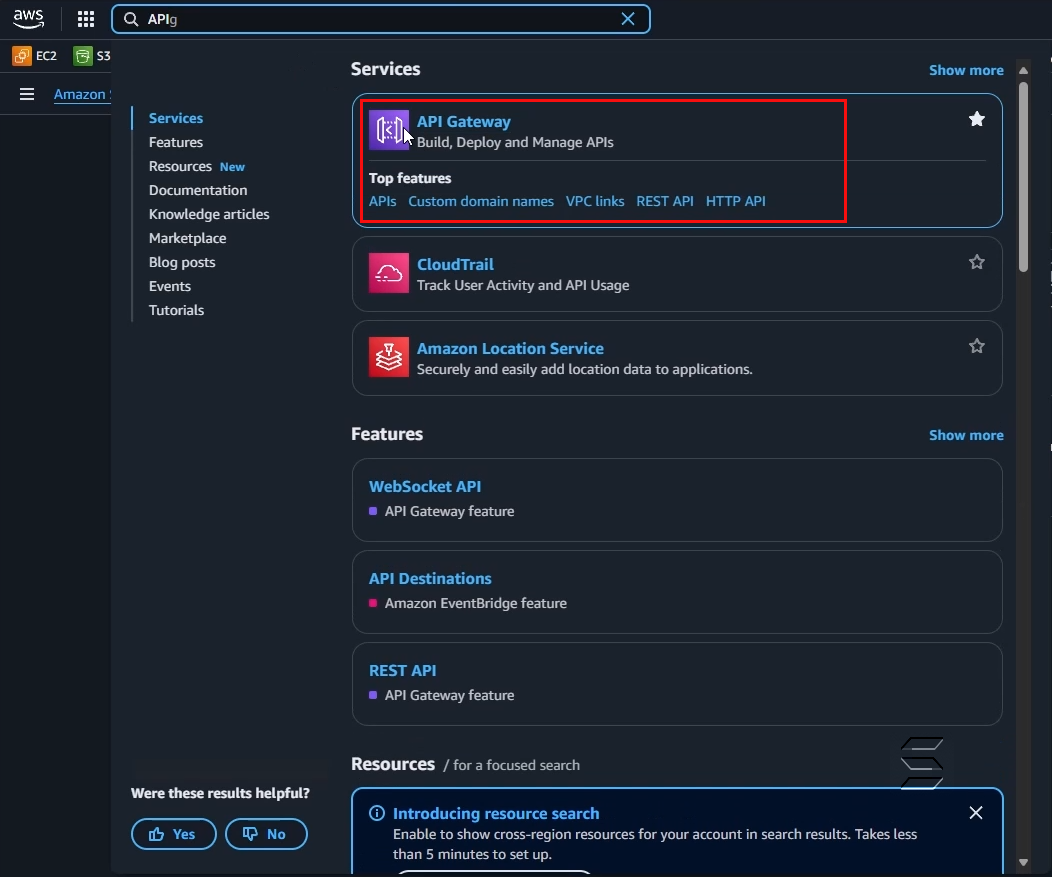The image size is (1052, 877).
Task: Click 'Build, Deploy and Manage APIs' description
Action: [515, 142]
